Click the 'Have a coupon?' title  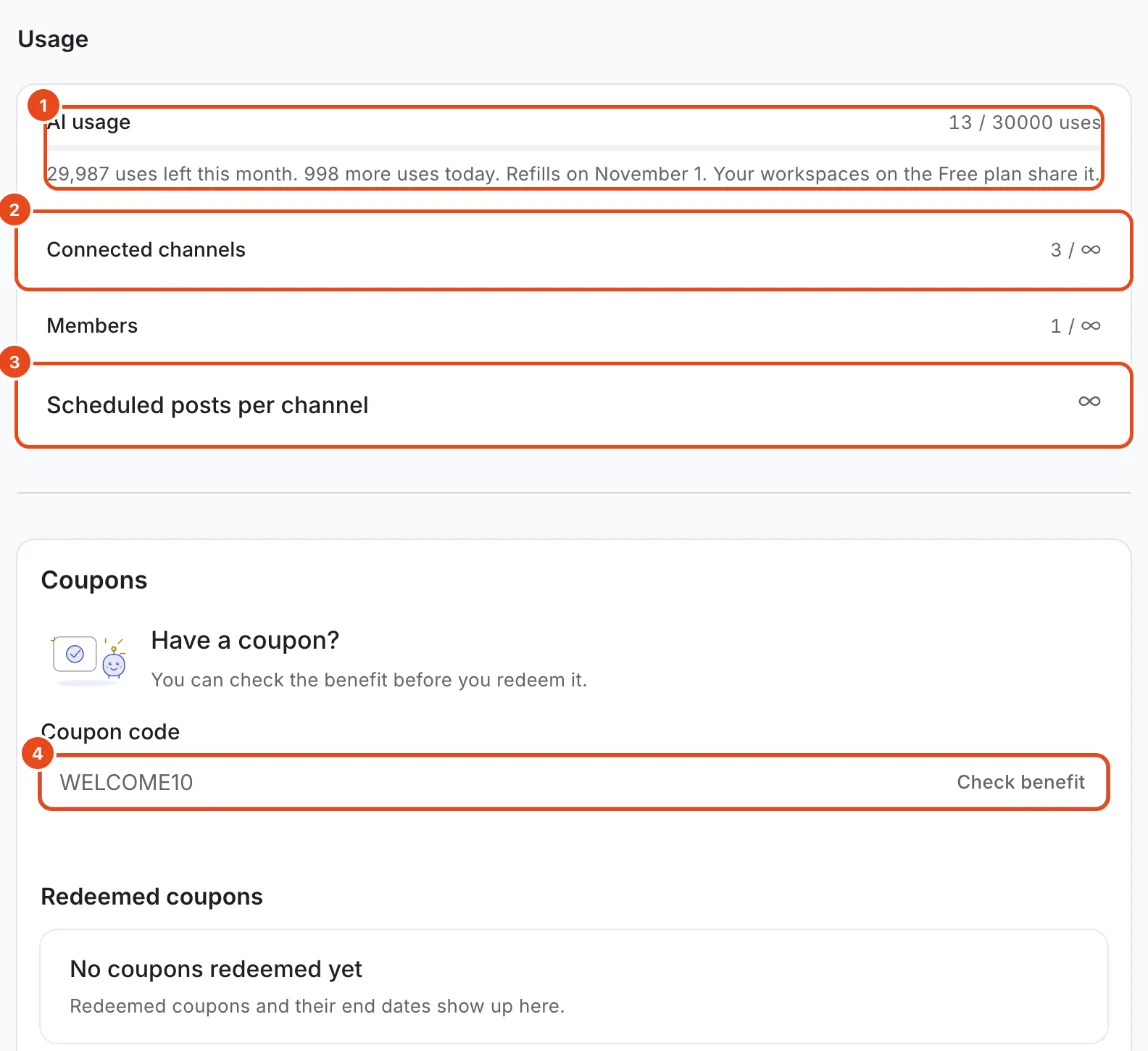pos(245,640)
